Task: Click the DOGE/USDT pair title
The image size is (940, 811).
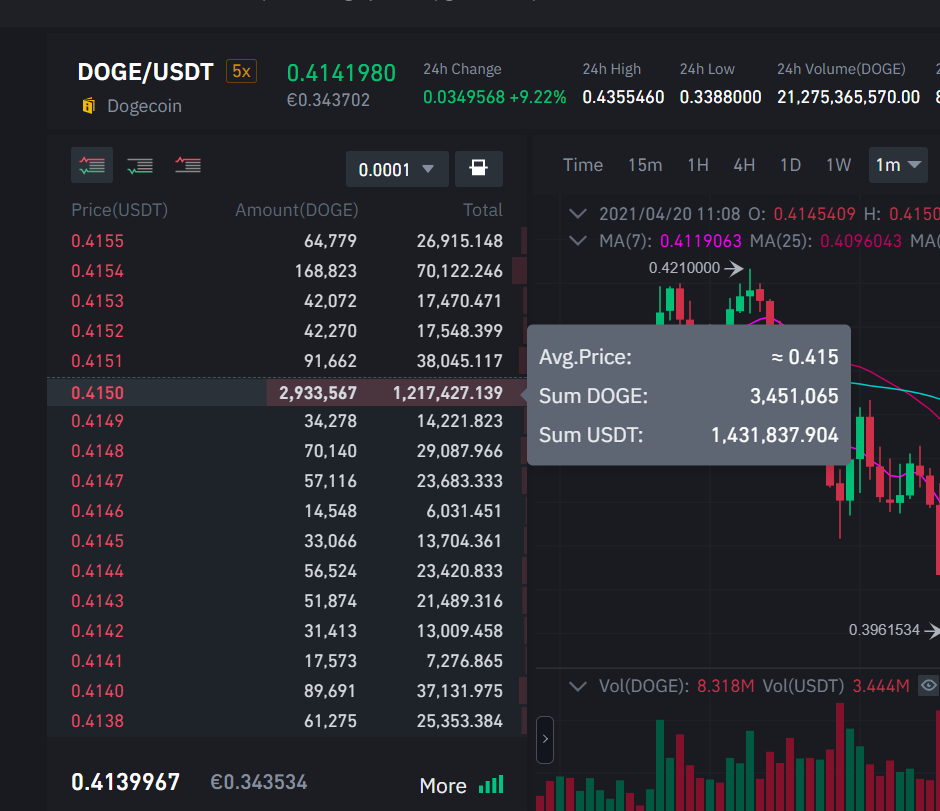Action: (145, 72)
